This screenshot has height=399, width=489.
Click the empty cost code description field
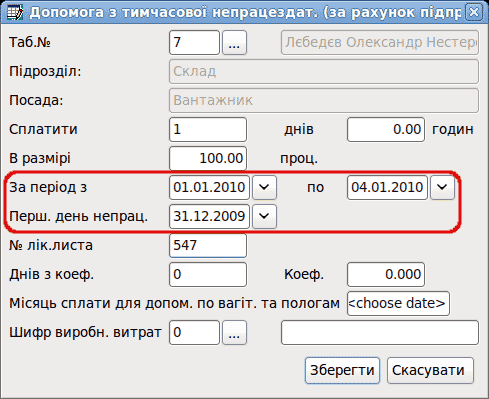pos(380,332)
